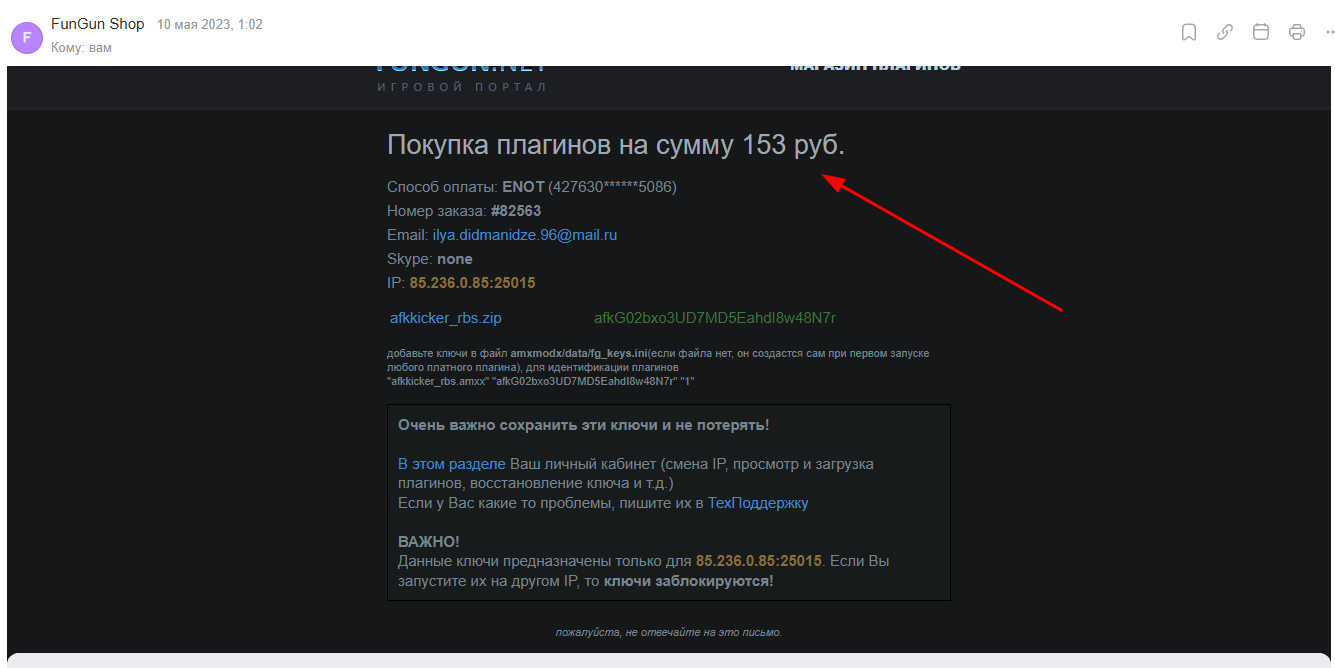Viewport: 1335px width, 668px height.
Task: Click the email link ilya.didmanidze.96@mail.ru
Action: [x=524, y=235]
